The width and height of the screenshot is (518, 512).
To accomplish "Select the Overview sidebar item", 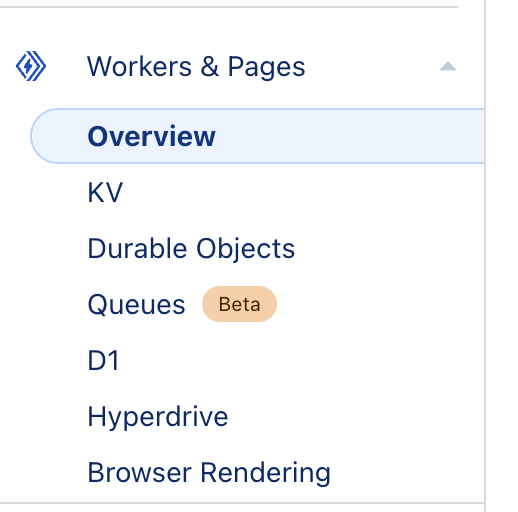I will click(257, 136).
